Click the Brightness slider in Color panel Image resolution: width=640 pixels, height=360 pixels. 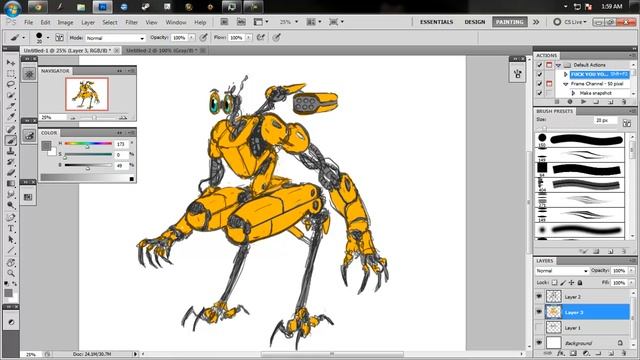(x=88, y=165)
